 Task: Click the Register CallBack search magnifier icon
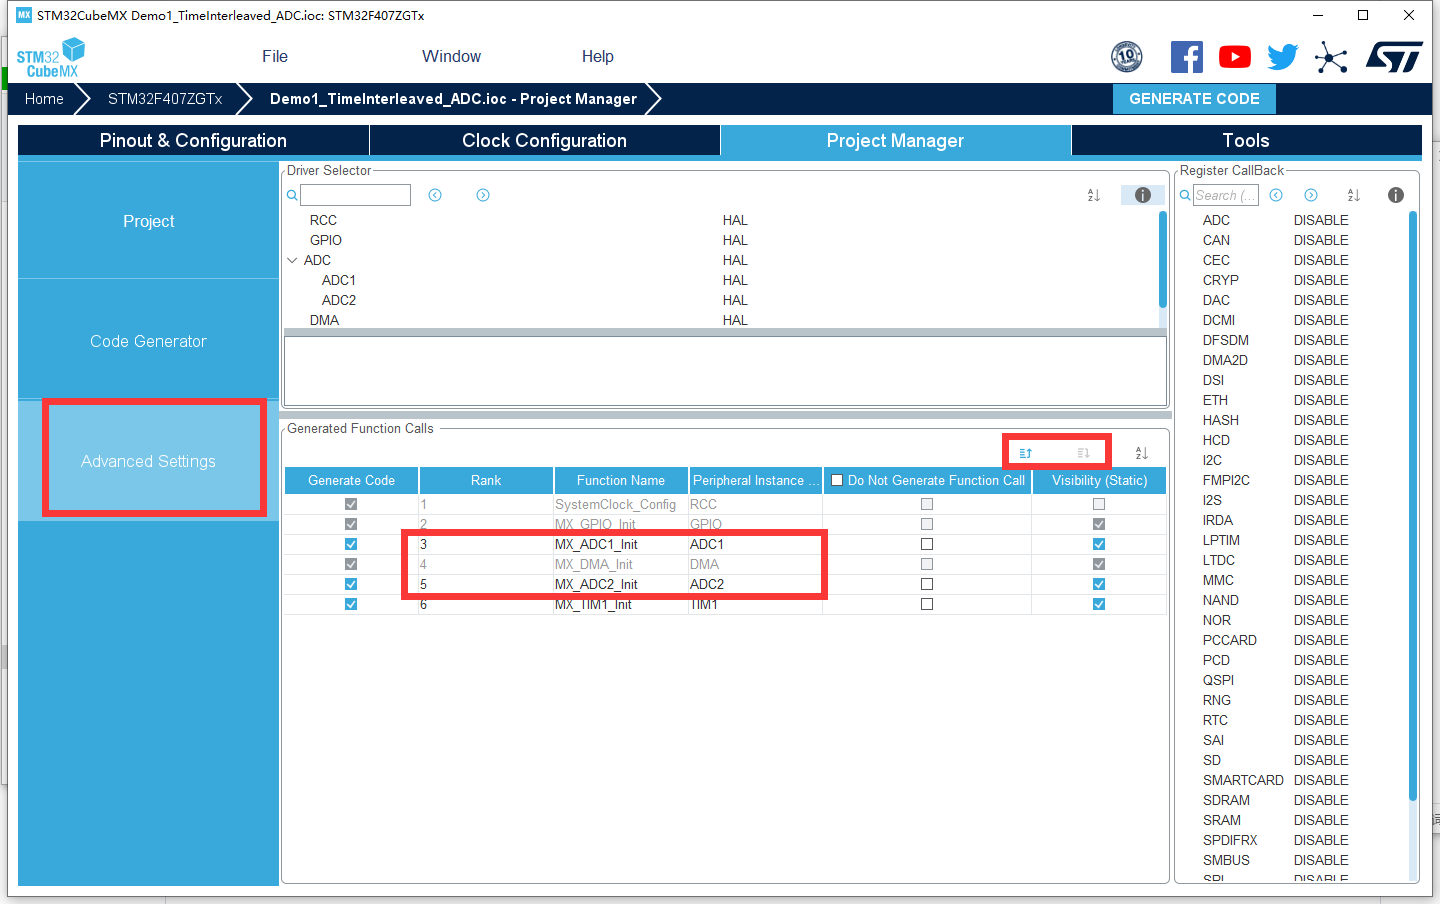point(1185,195)
